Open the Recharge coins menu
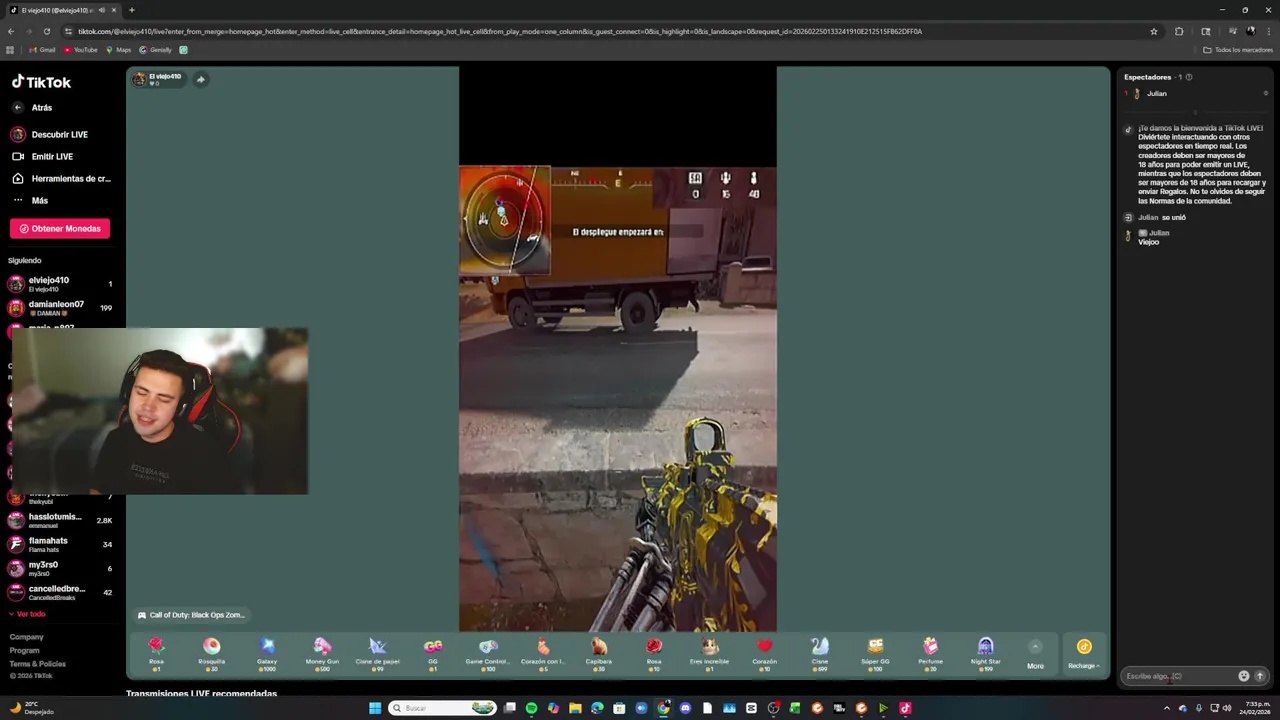 (1084, 653)
